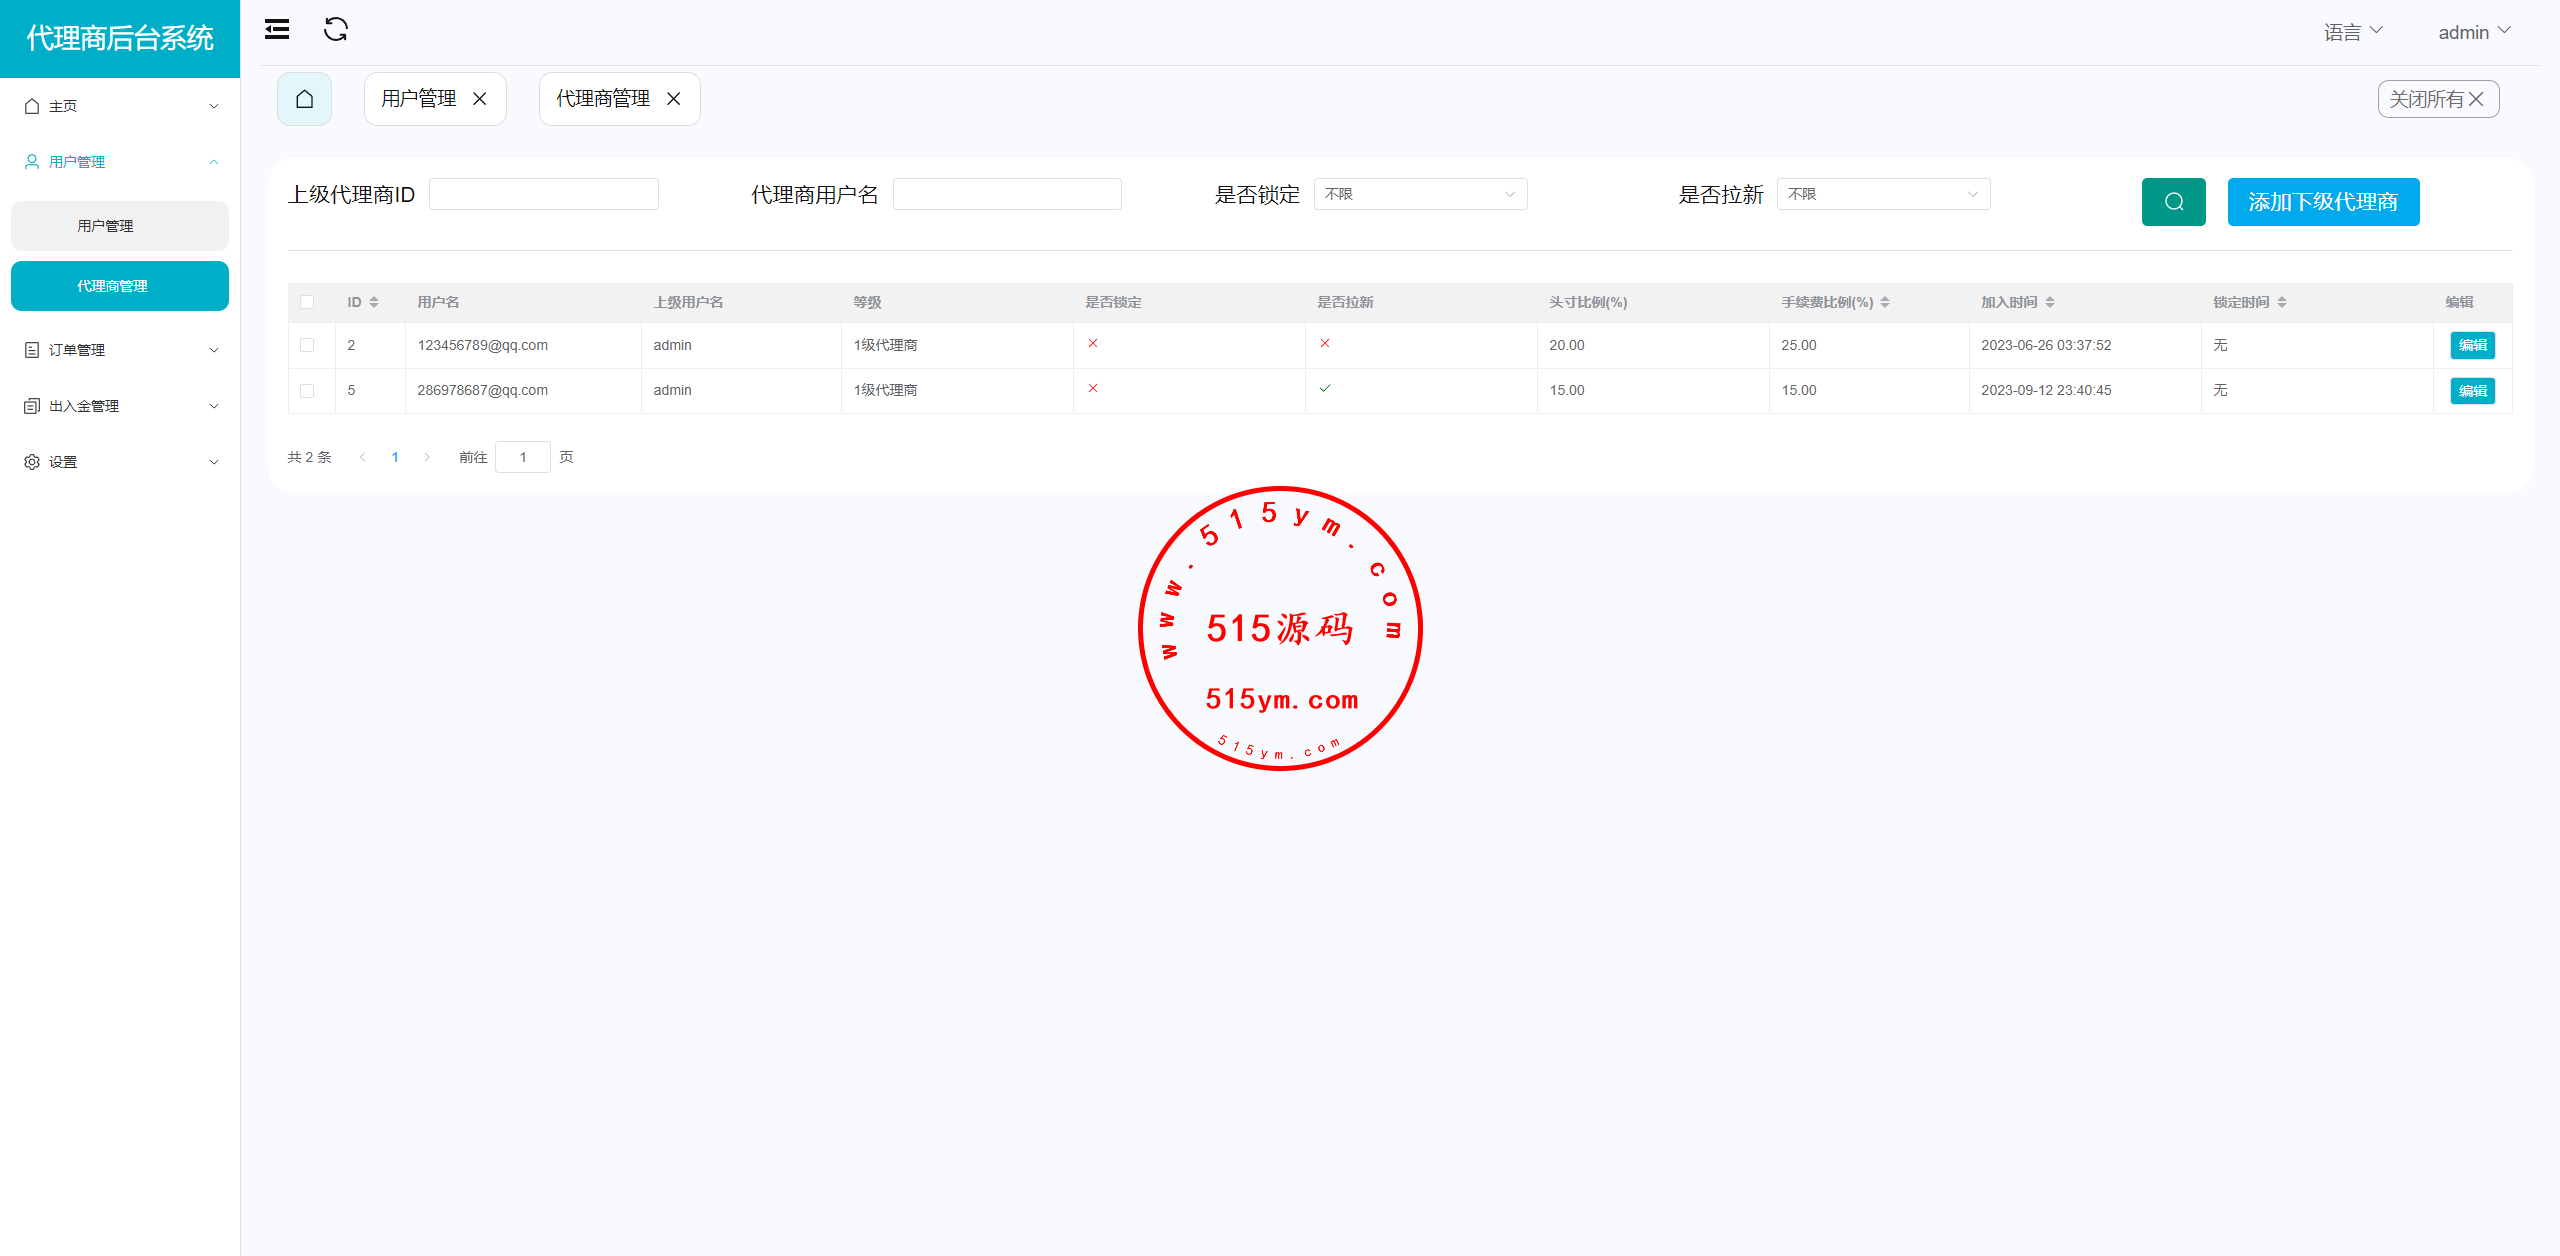The height and width of the screenshot is (1256, 2560).
Task: Toggle the select-all header checkbox
Action: [307, 302]
